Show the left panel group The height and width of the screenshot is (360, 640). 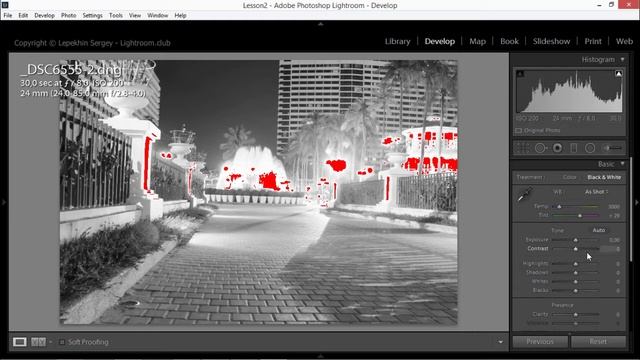[4, 202]
